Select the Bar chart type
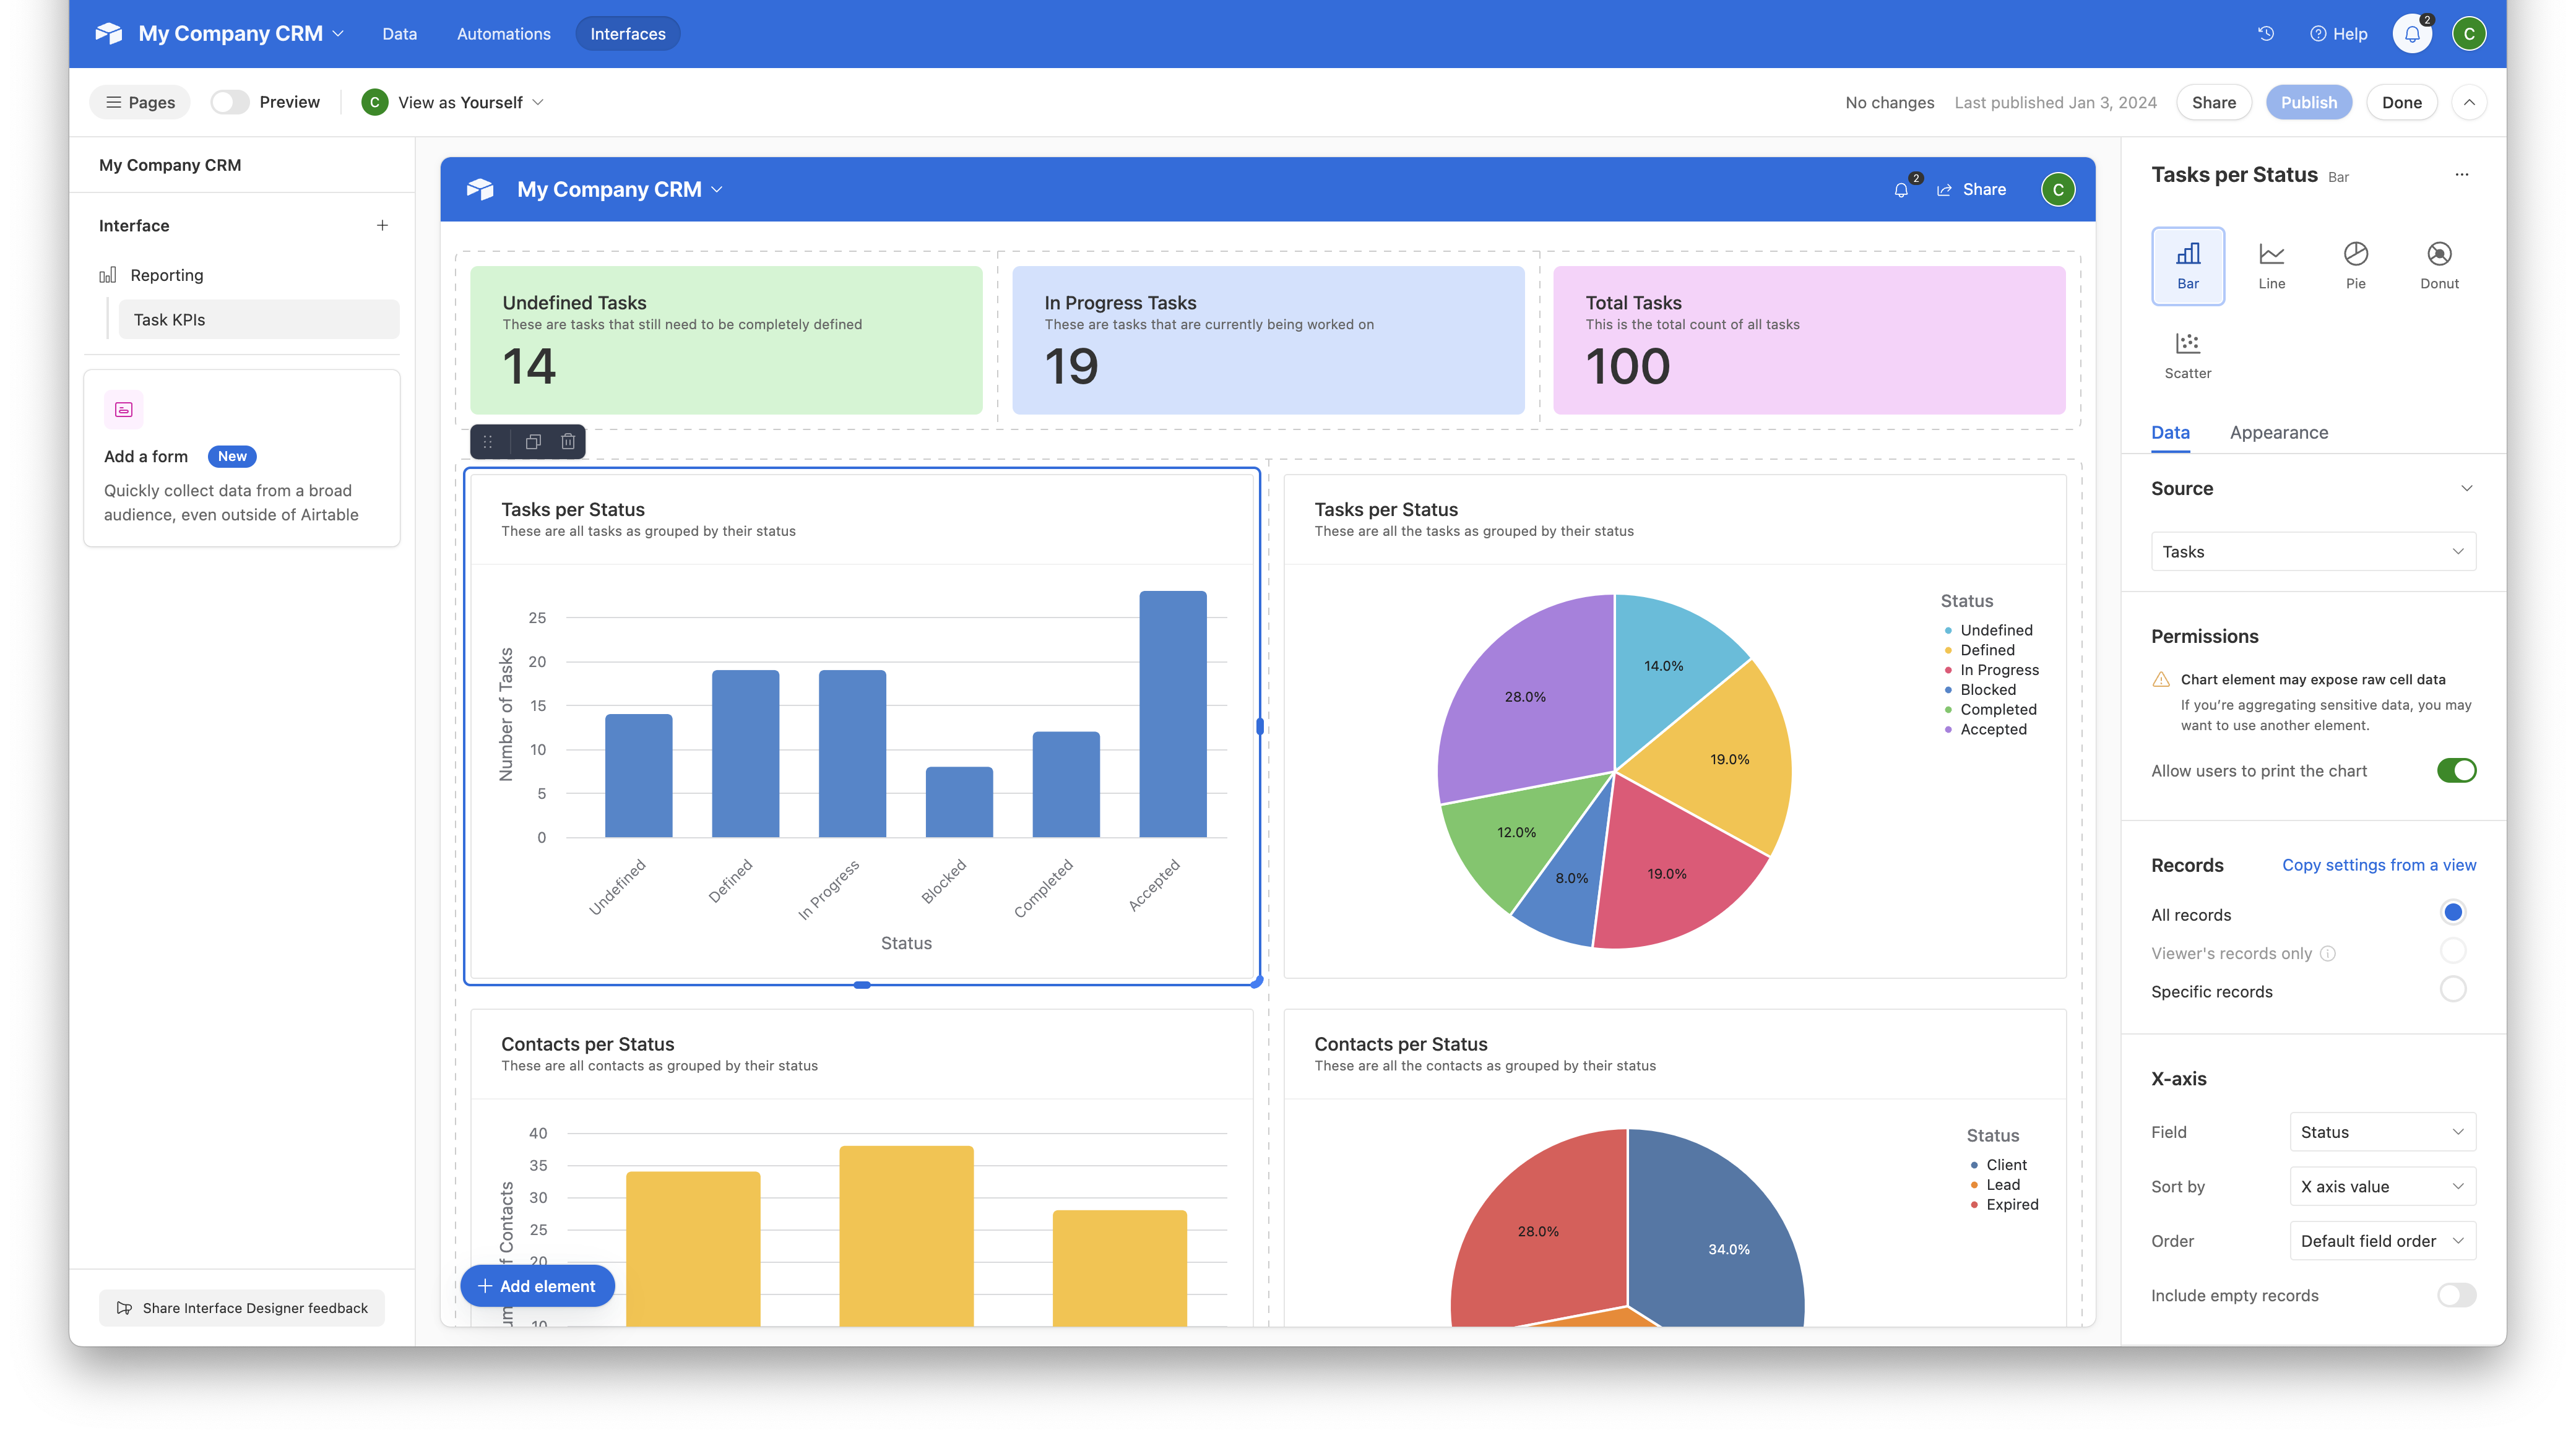 tap(2188, 265)
